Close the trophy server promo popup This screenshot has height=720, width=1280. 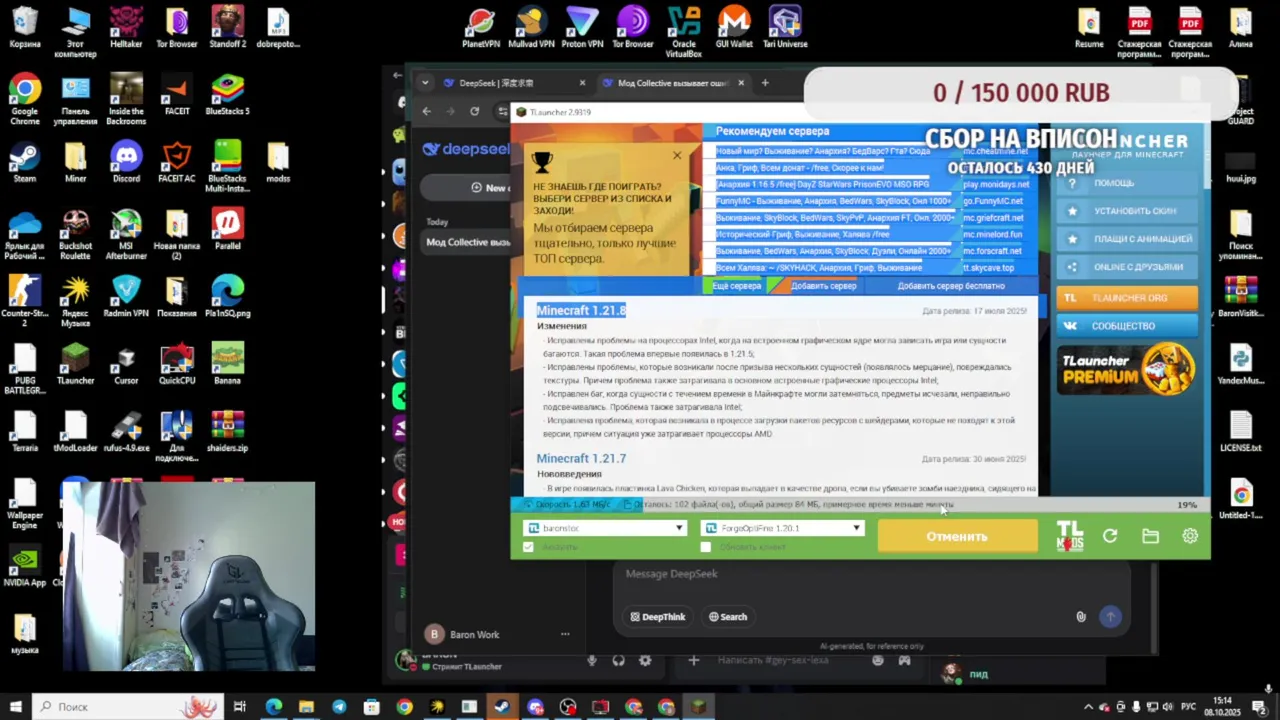(x=677, y=155)
